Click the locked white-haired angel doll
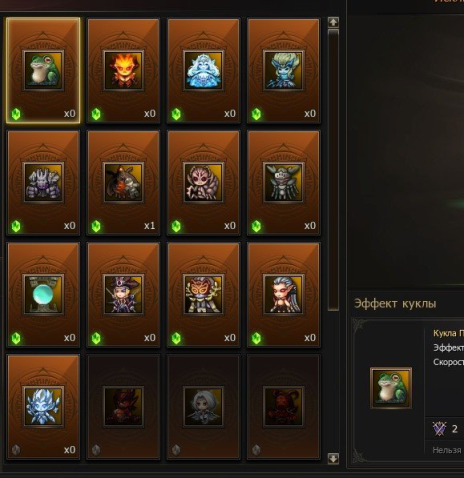This screenshot has height=478, width=464. pyautogui.click(x=203, y=407)
